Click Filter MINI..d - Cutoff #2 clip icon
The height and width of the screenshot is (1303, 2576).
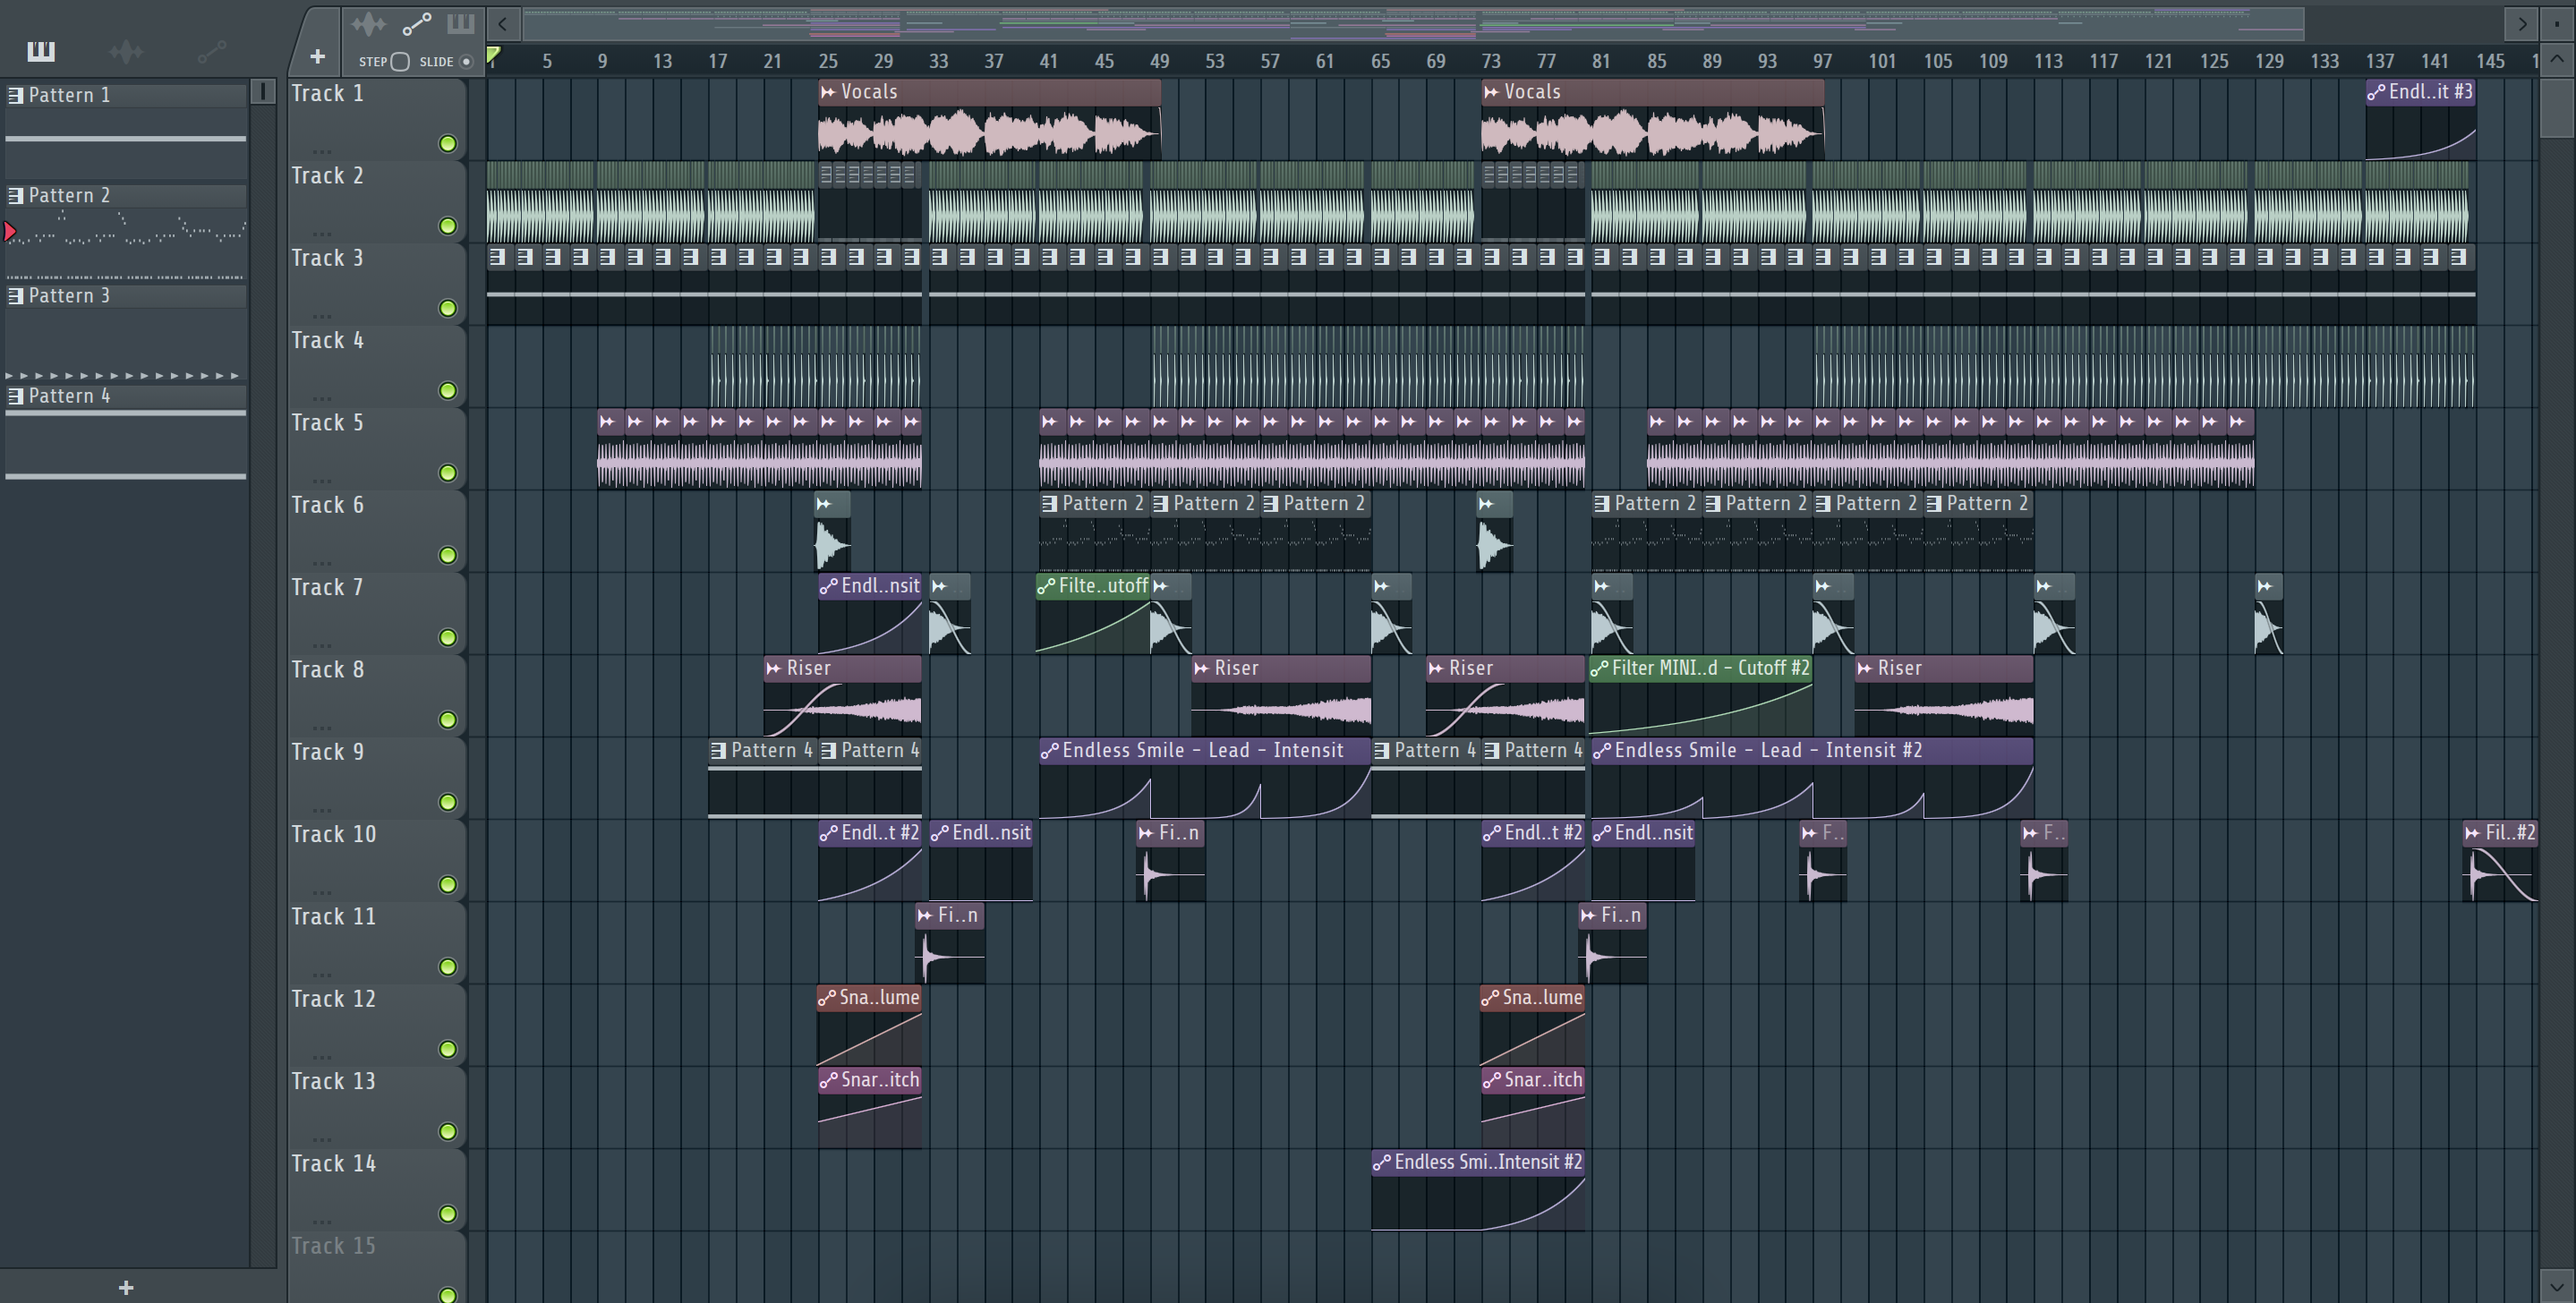pyautogui.click(x=1600, y=668)
